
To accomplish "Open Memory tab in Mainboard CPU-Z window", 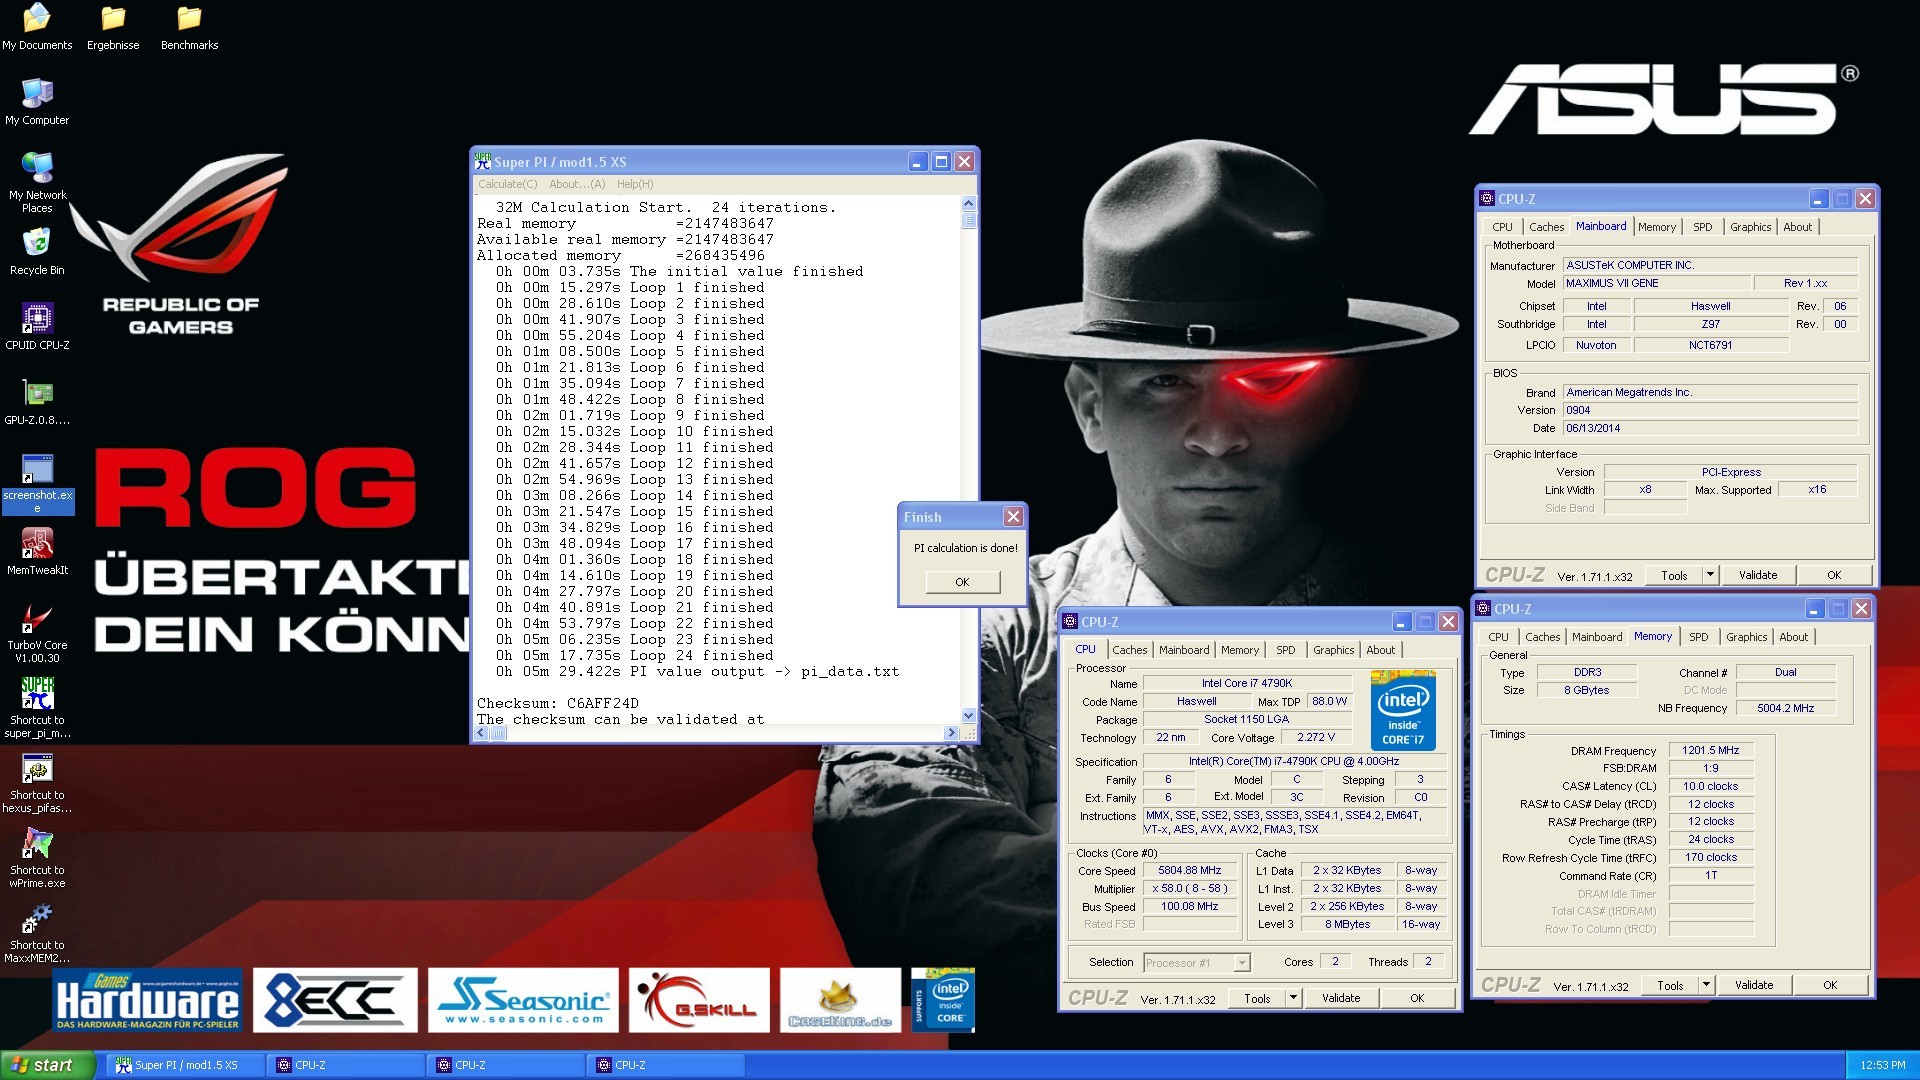I will pyautogui.click(x=1657, y=227).
